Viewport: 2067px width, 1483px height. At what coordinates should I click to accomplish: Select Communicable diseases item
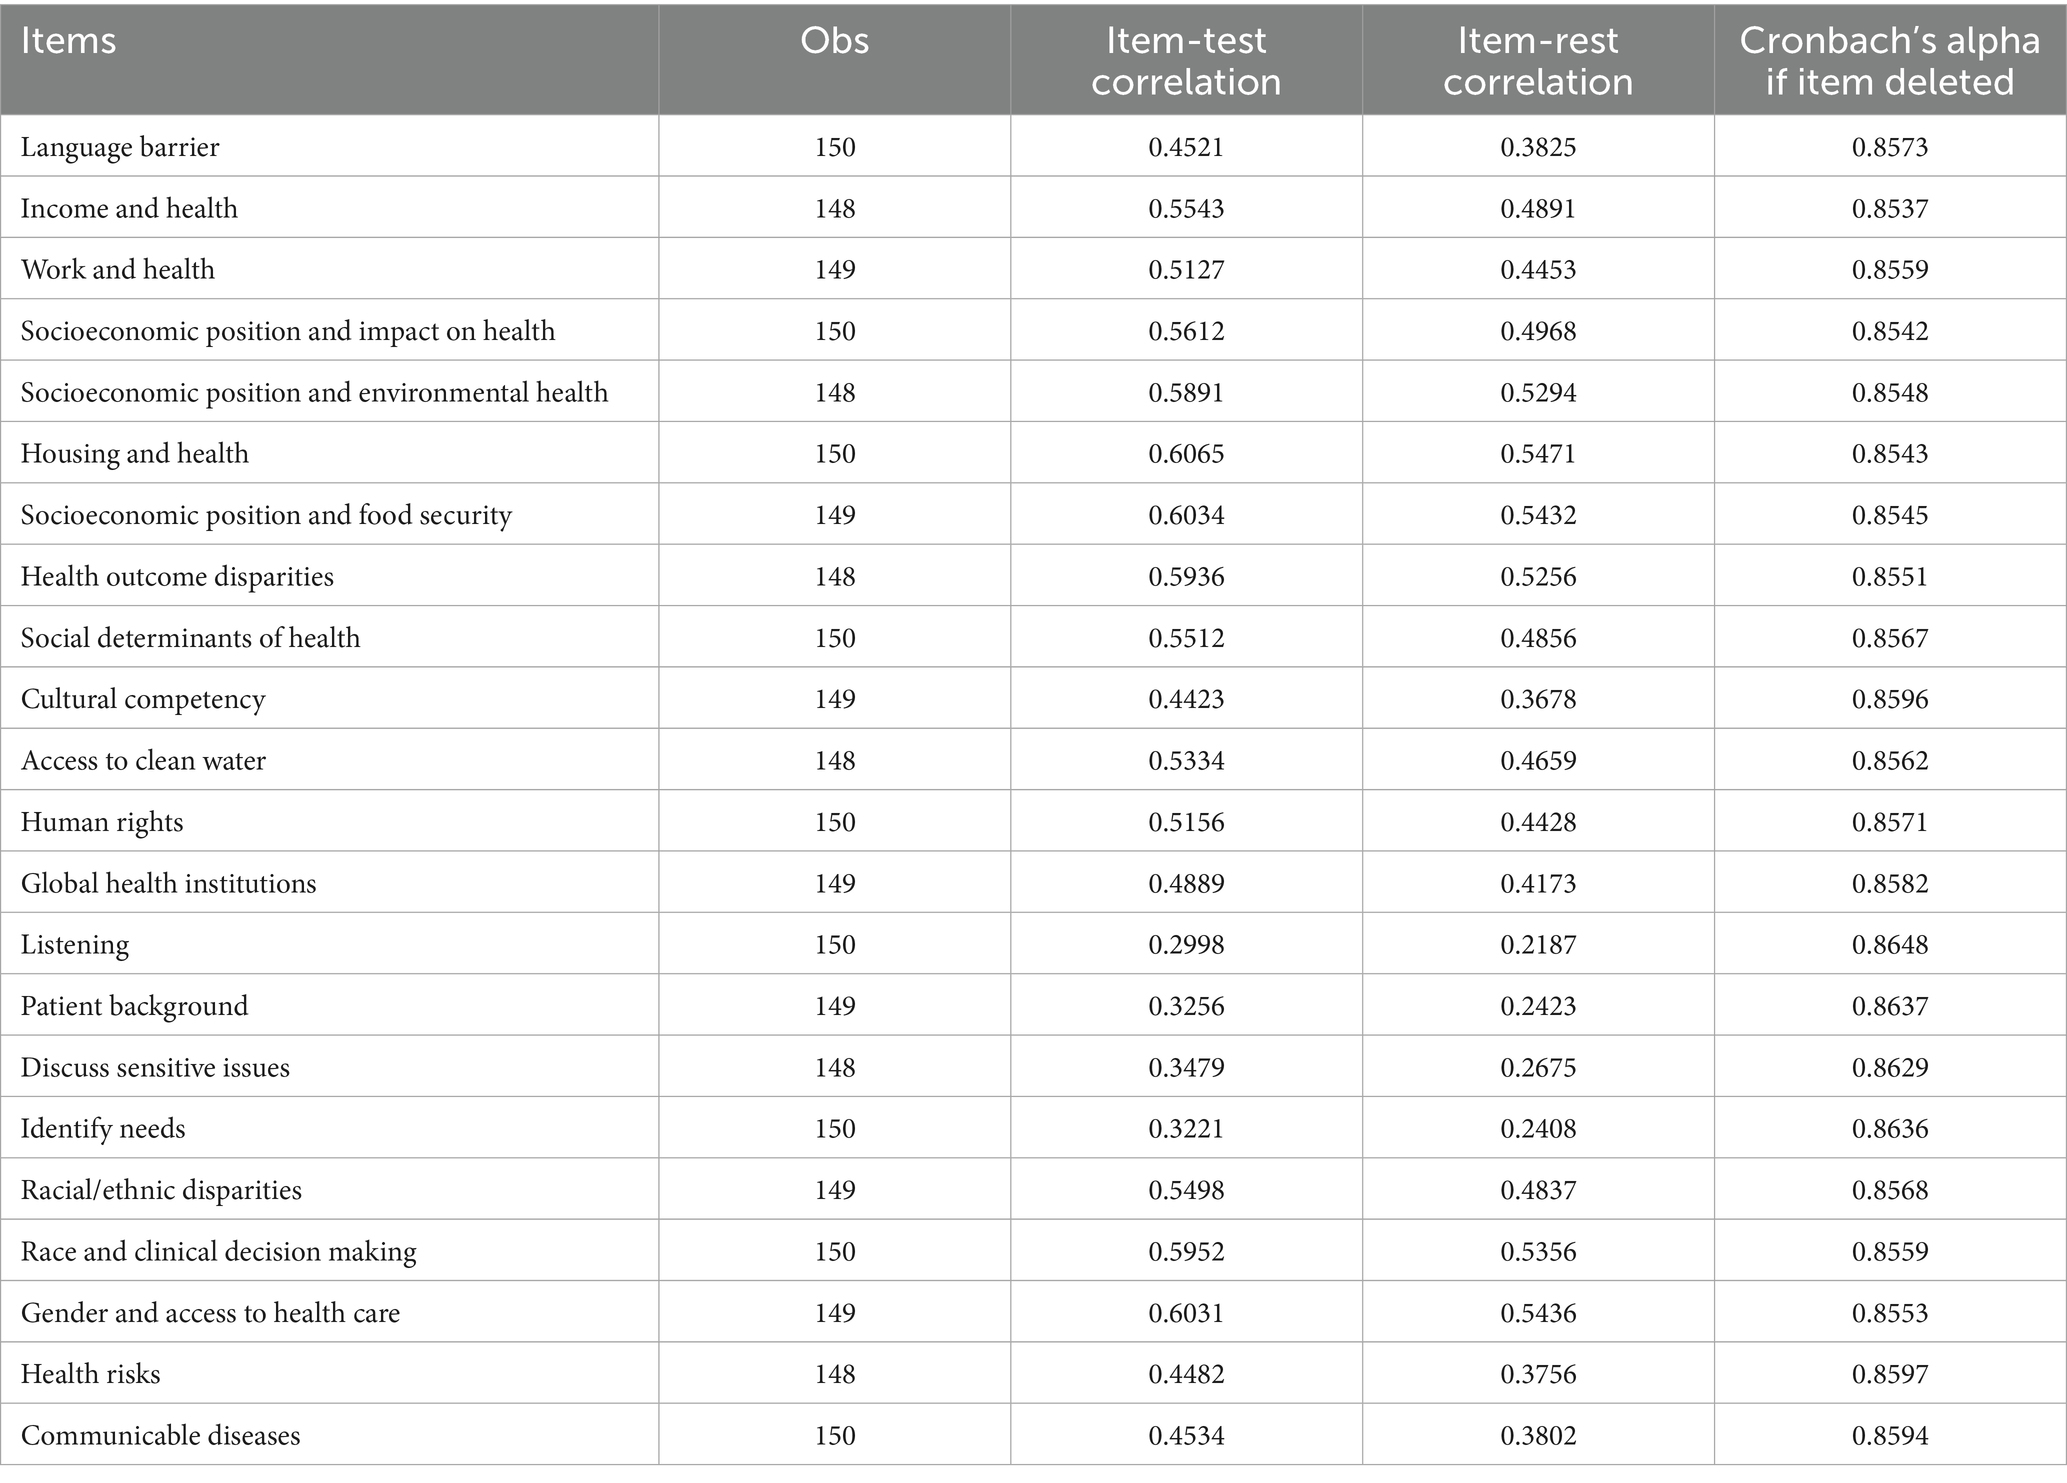[160, 1435]
